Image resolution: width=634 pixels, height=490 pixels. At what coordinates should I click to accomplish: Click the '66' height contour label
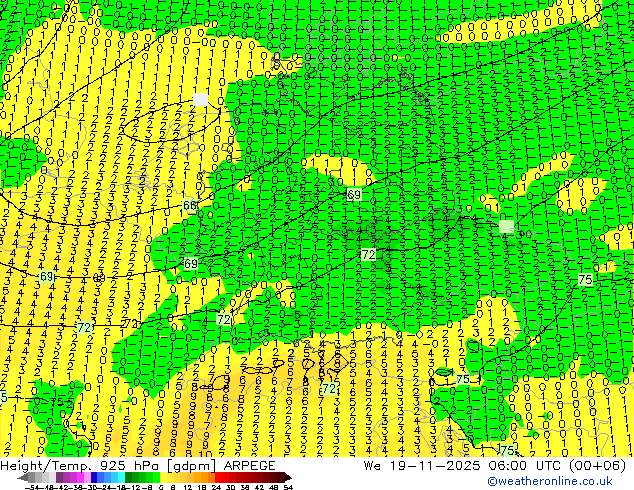point(190,205)
